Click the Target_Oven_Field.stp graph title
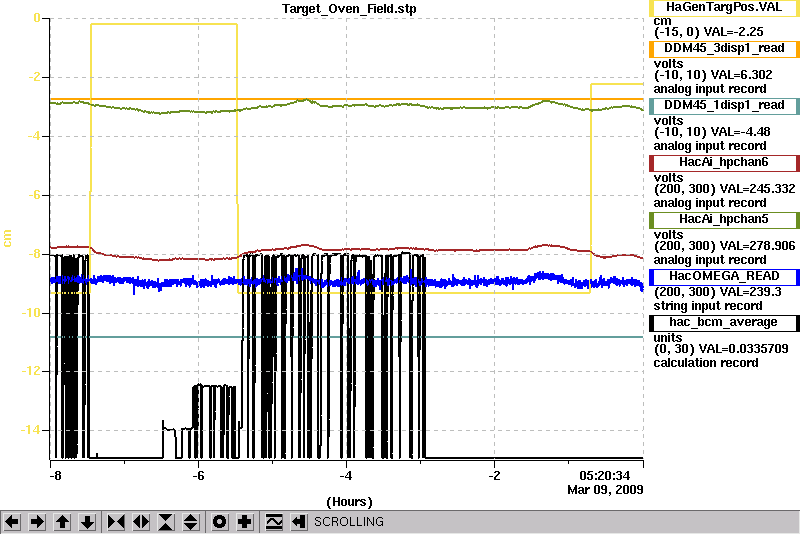 (x=349, y=9)
